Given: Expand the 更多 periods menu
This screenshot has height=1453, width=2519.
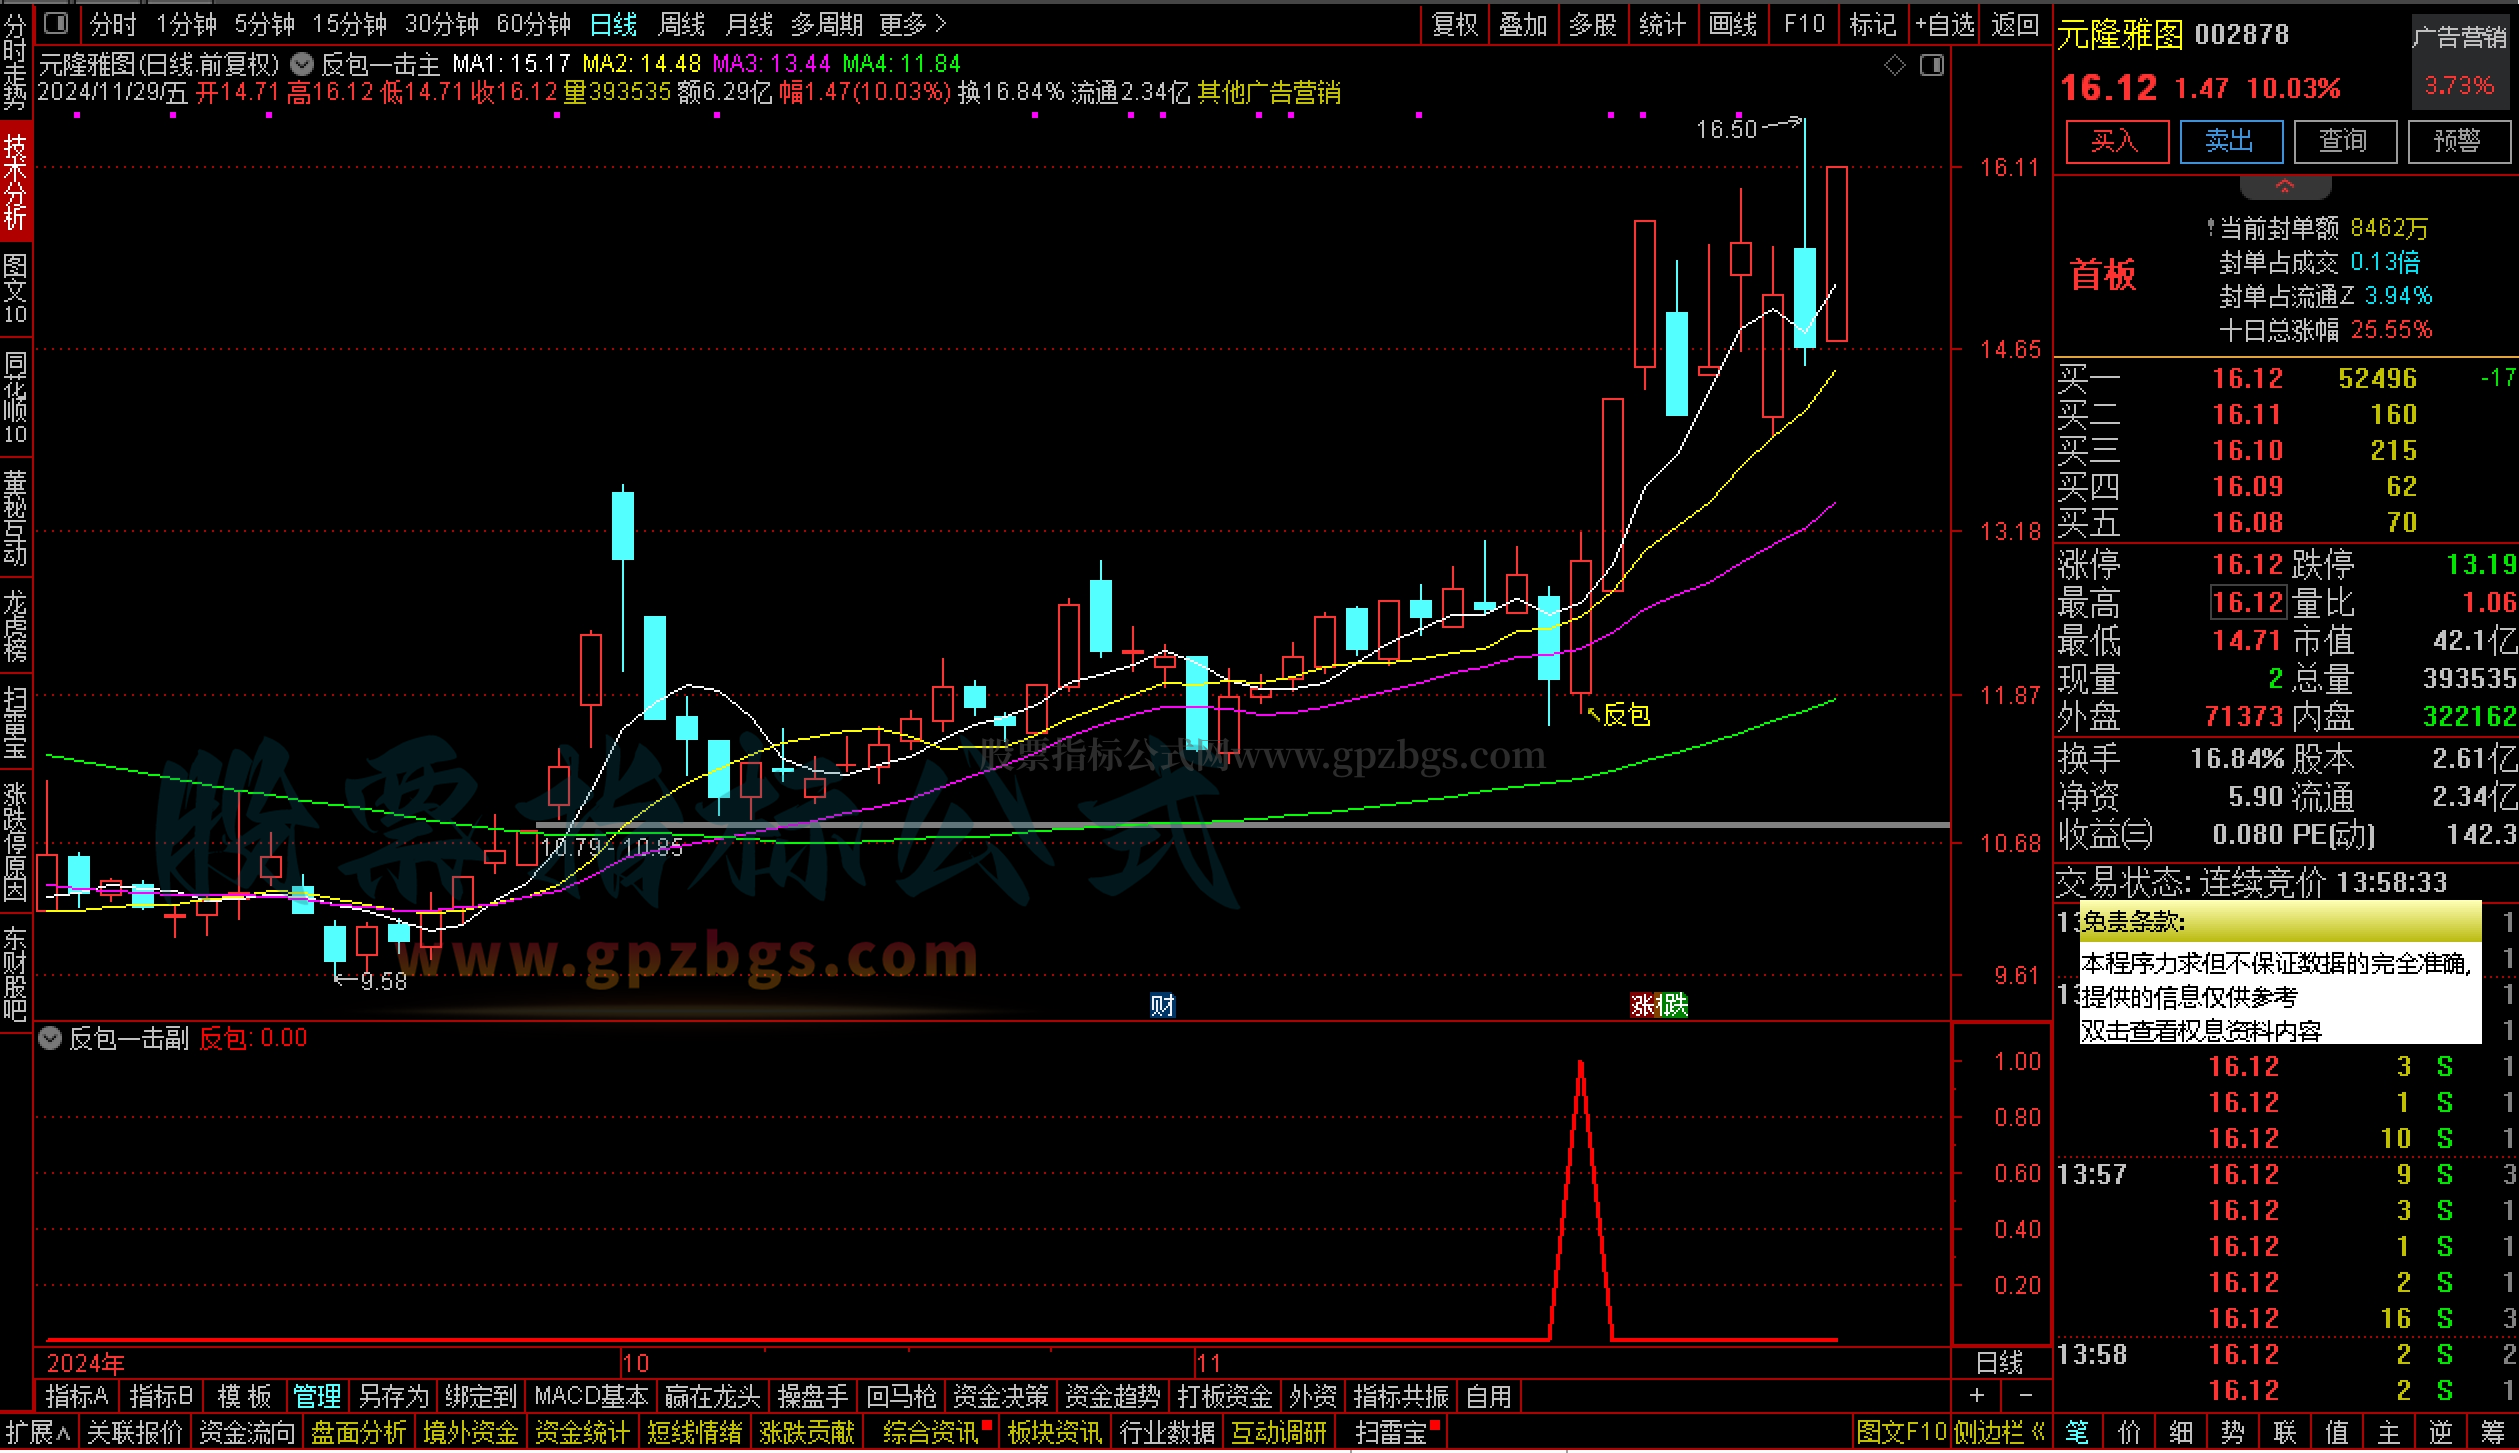Looking at the screenshot, I should coord(912,24).
